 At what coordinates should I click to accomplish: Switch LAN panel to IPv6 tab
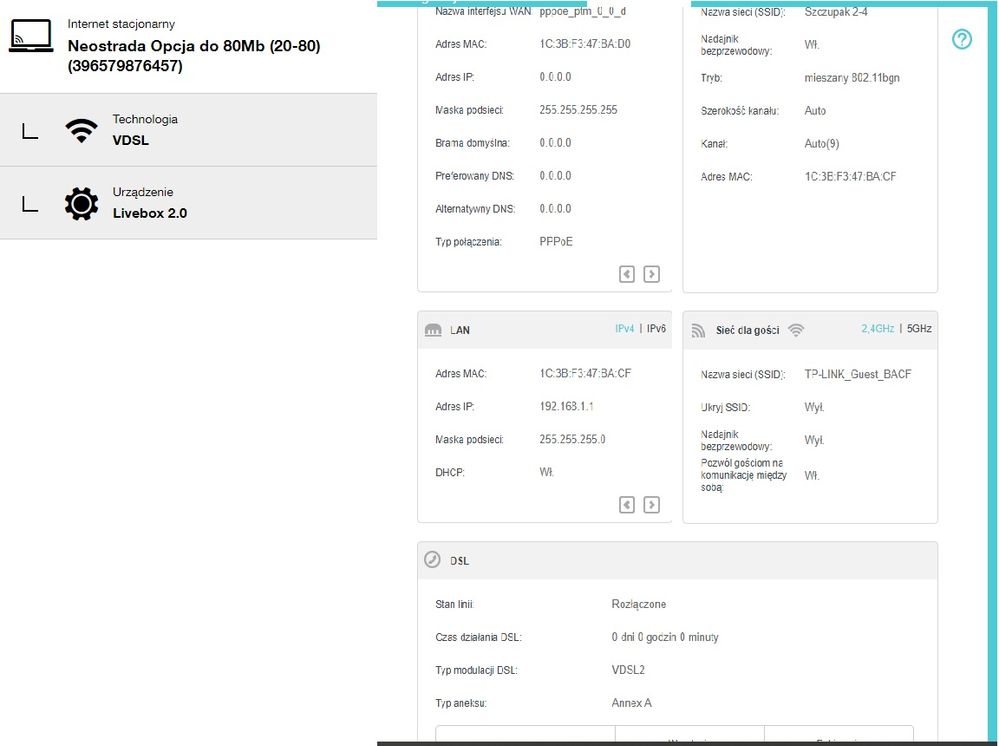pos(656,328)
